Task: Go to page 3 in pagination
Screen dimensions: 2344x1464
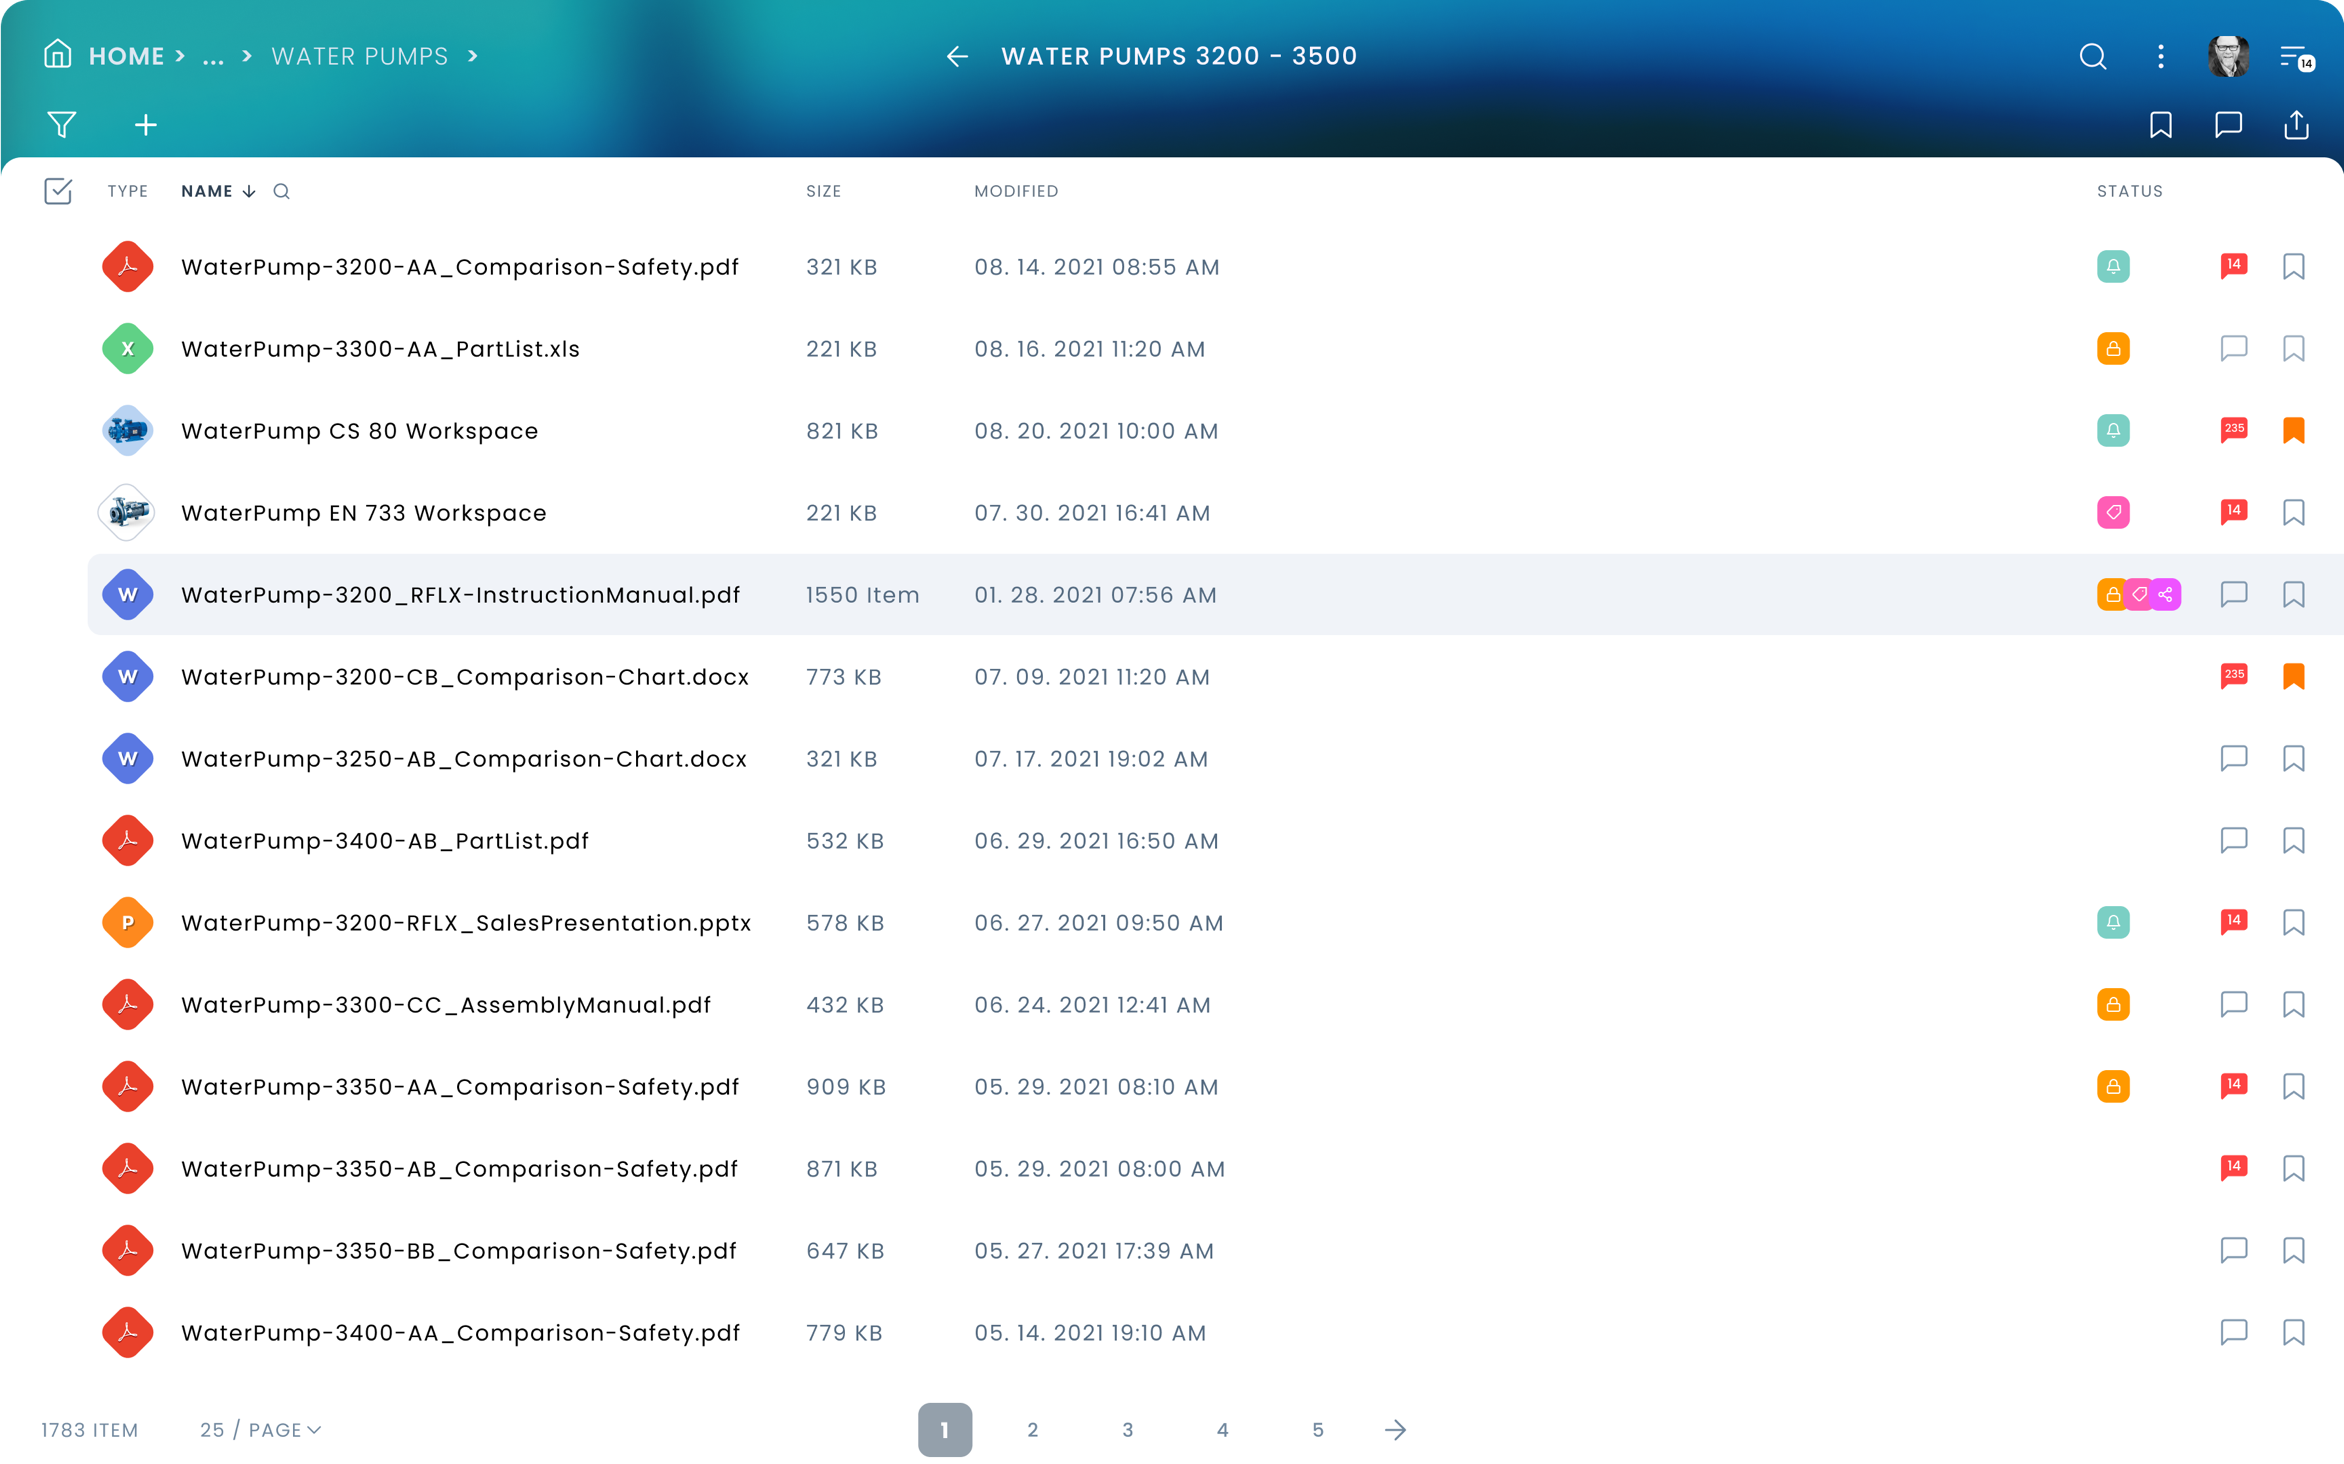Action: [x=1127, y=1430]
